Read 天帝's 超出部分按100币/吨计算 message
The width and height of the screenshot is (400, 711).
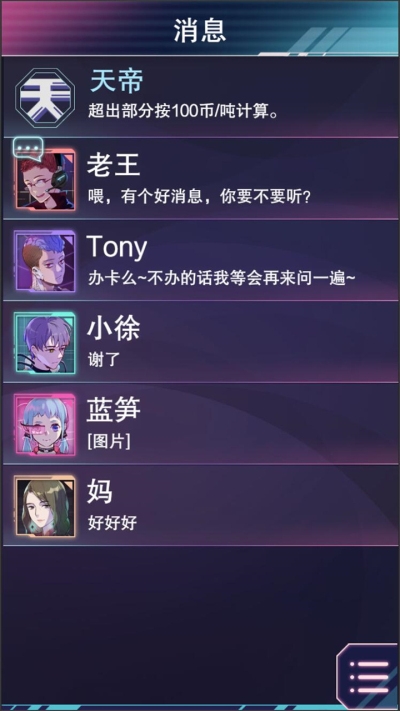point(183,111)
